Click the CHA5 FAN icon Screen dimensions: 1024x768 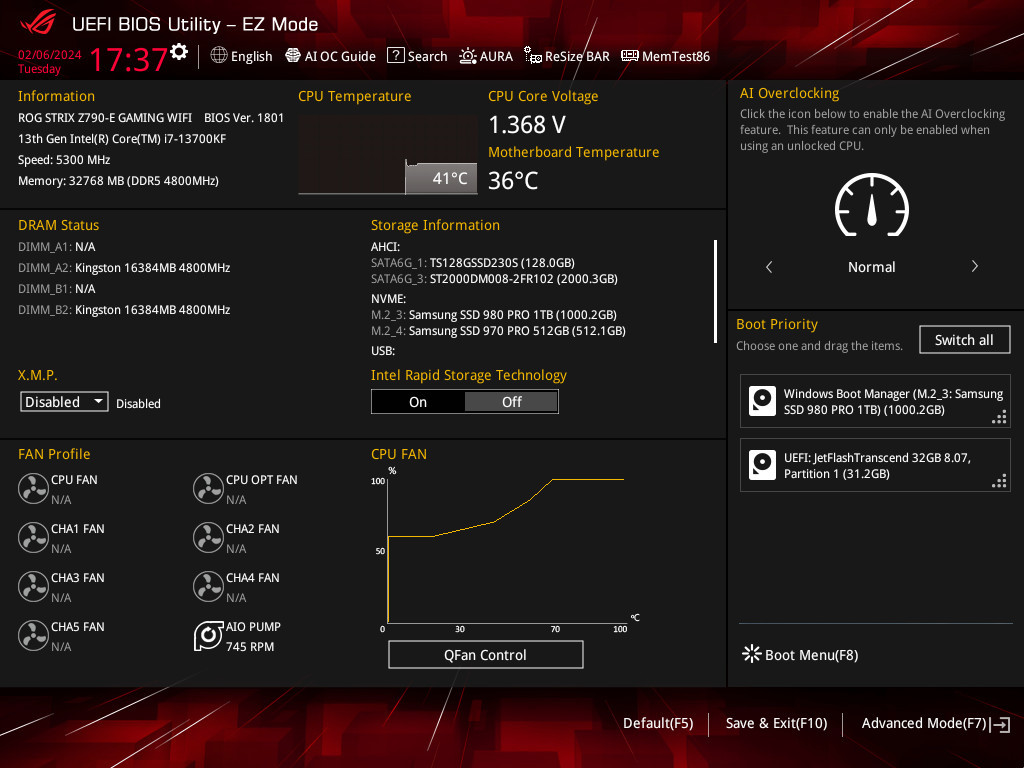(x=33, y=636)
